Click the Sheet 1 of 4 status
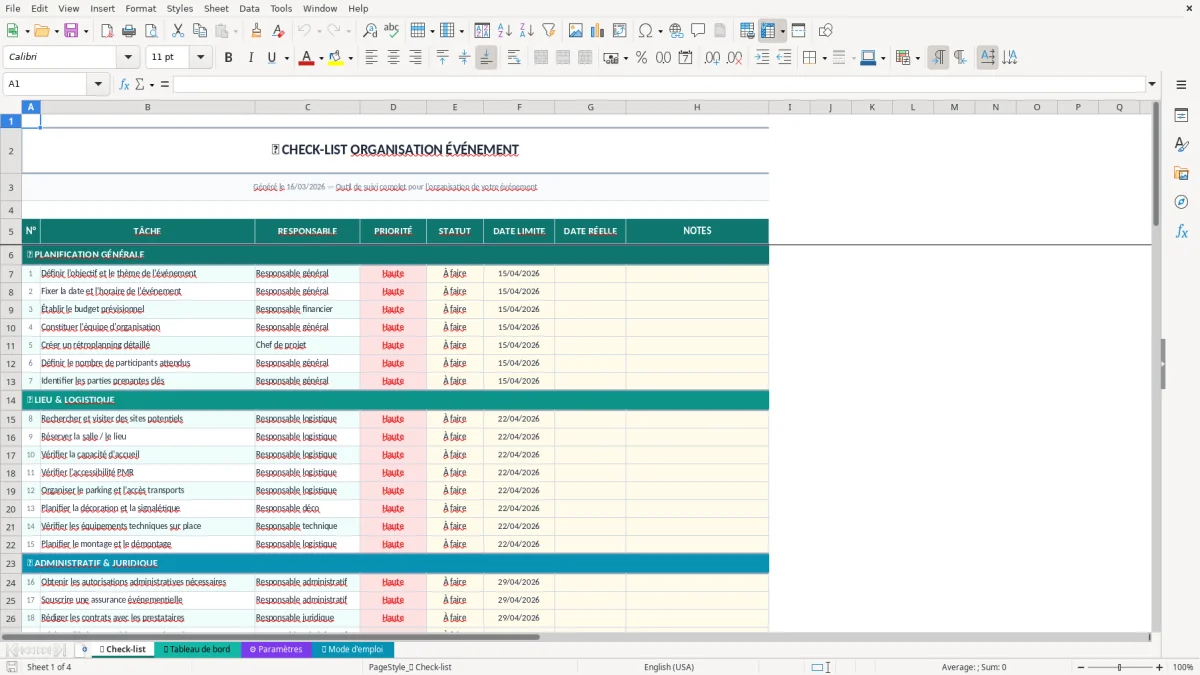 pos(49,667)
